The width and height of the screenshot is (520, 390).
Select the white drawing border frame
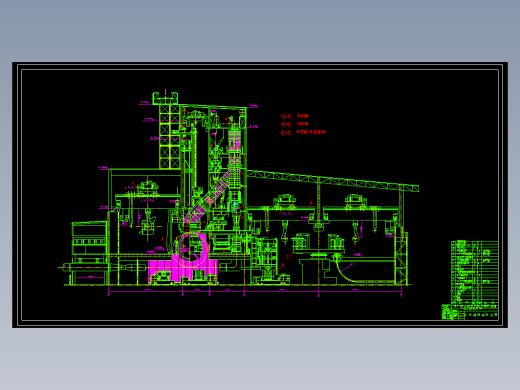click(260, 195)
